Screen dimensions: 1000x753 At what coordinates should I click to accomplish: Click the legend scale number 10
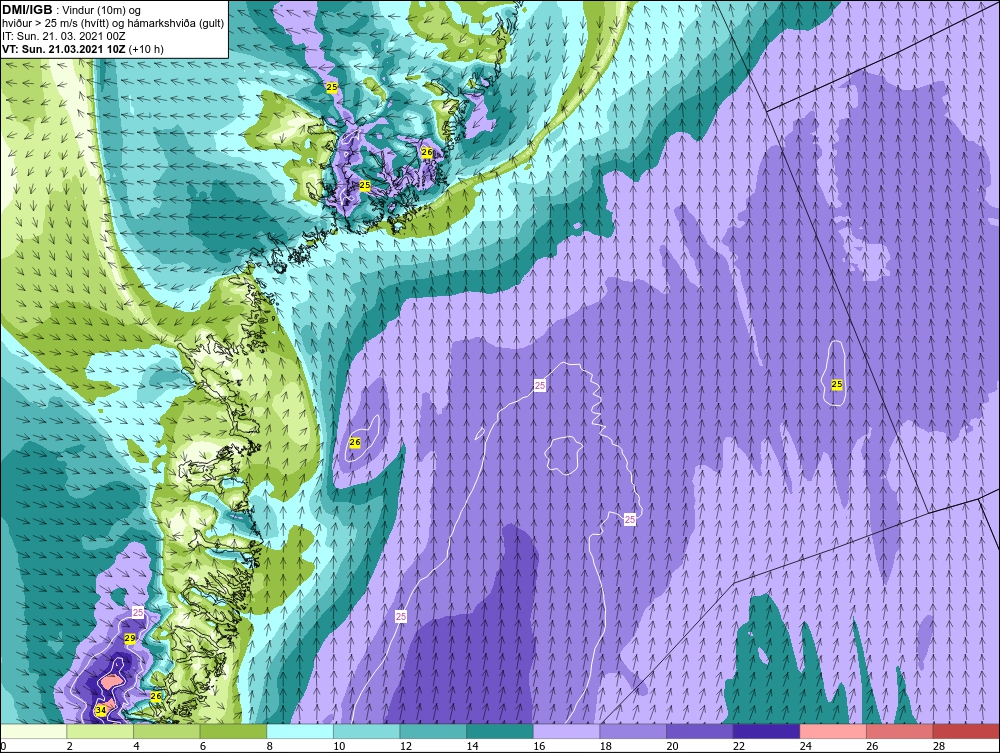point(339,746)
